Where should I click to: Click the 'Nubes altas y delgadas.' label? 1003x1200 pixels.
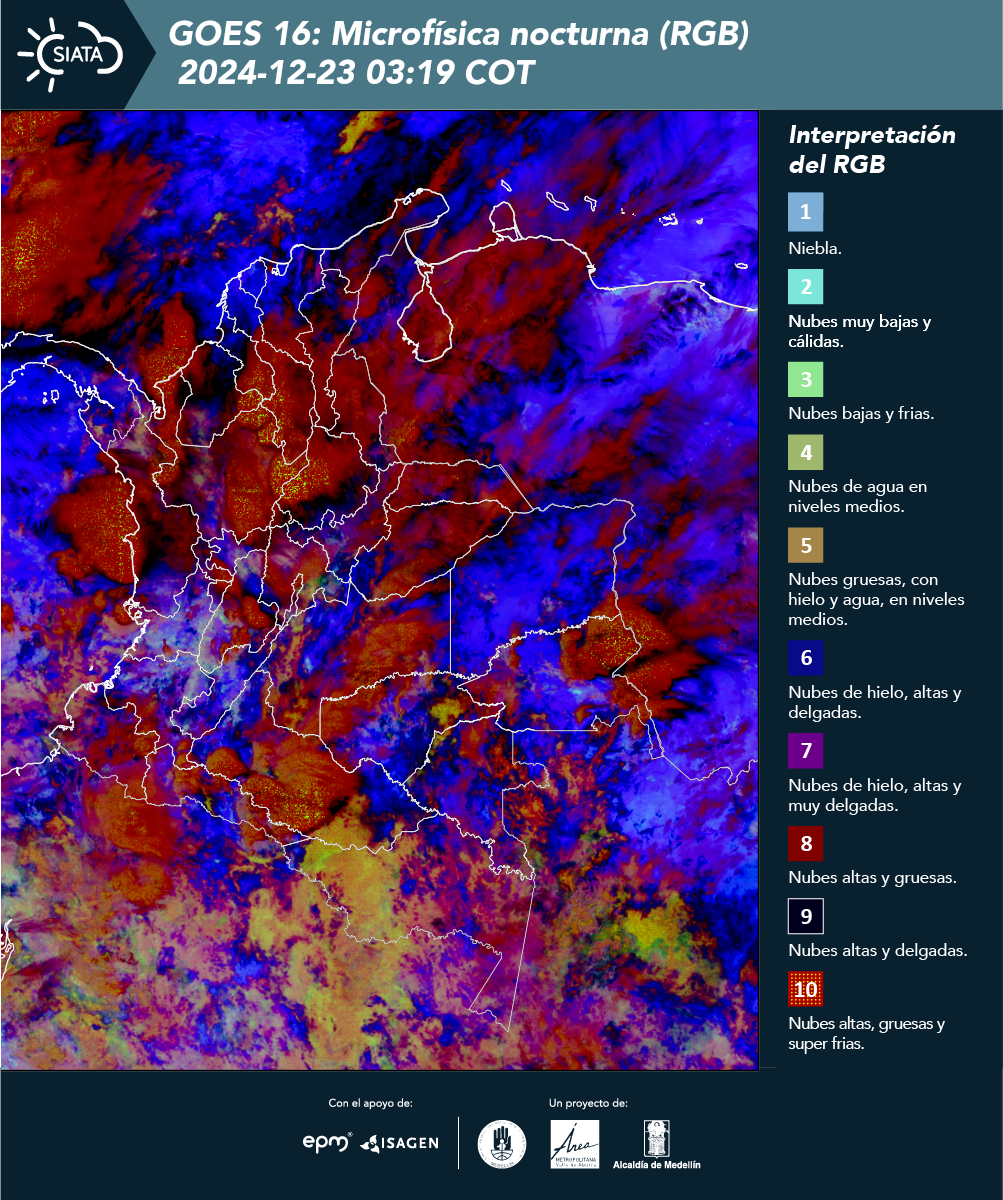click(x=877, y=951)
